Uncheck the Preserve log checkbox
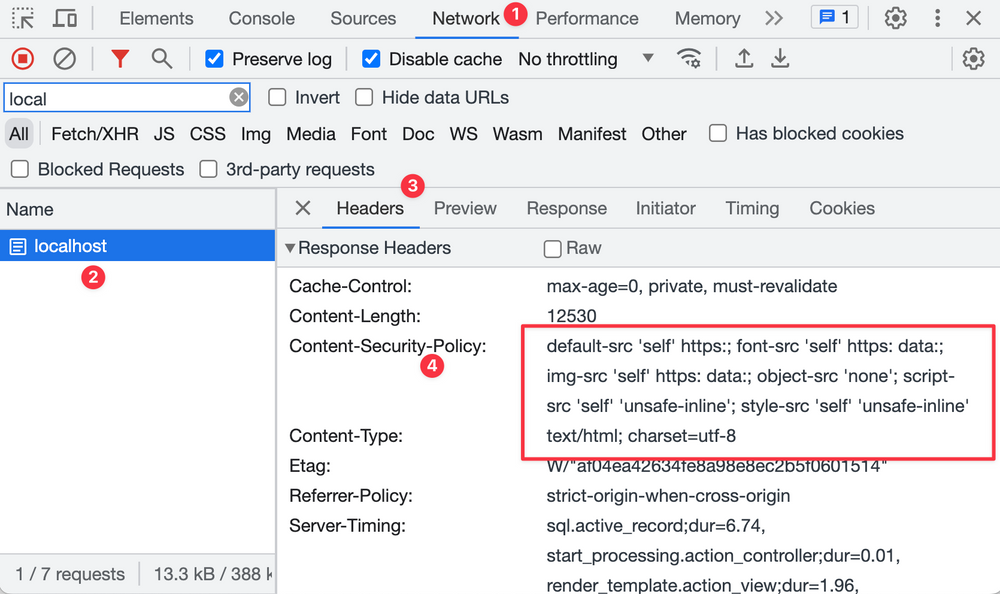The width and height of the screenshot is (1000, 594). click(214, 59)
